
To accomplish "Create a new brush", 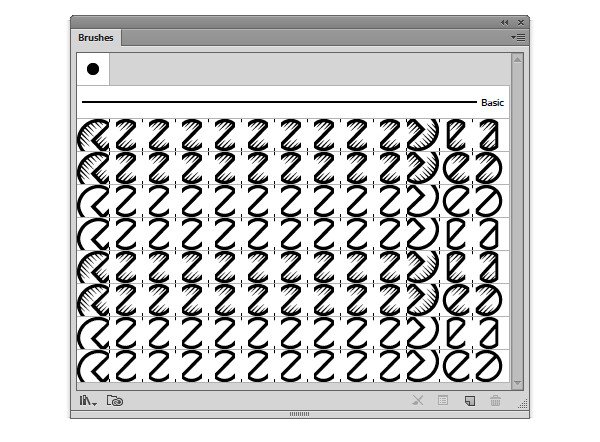I will (x=469, y=401).
